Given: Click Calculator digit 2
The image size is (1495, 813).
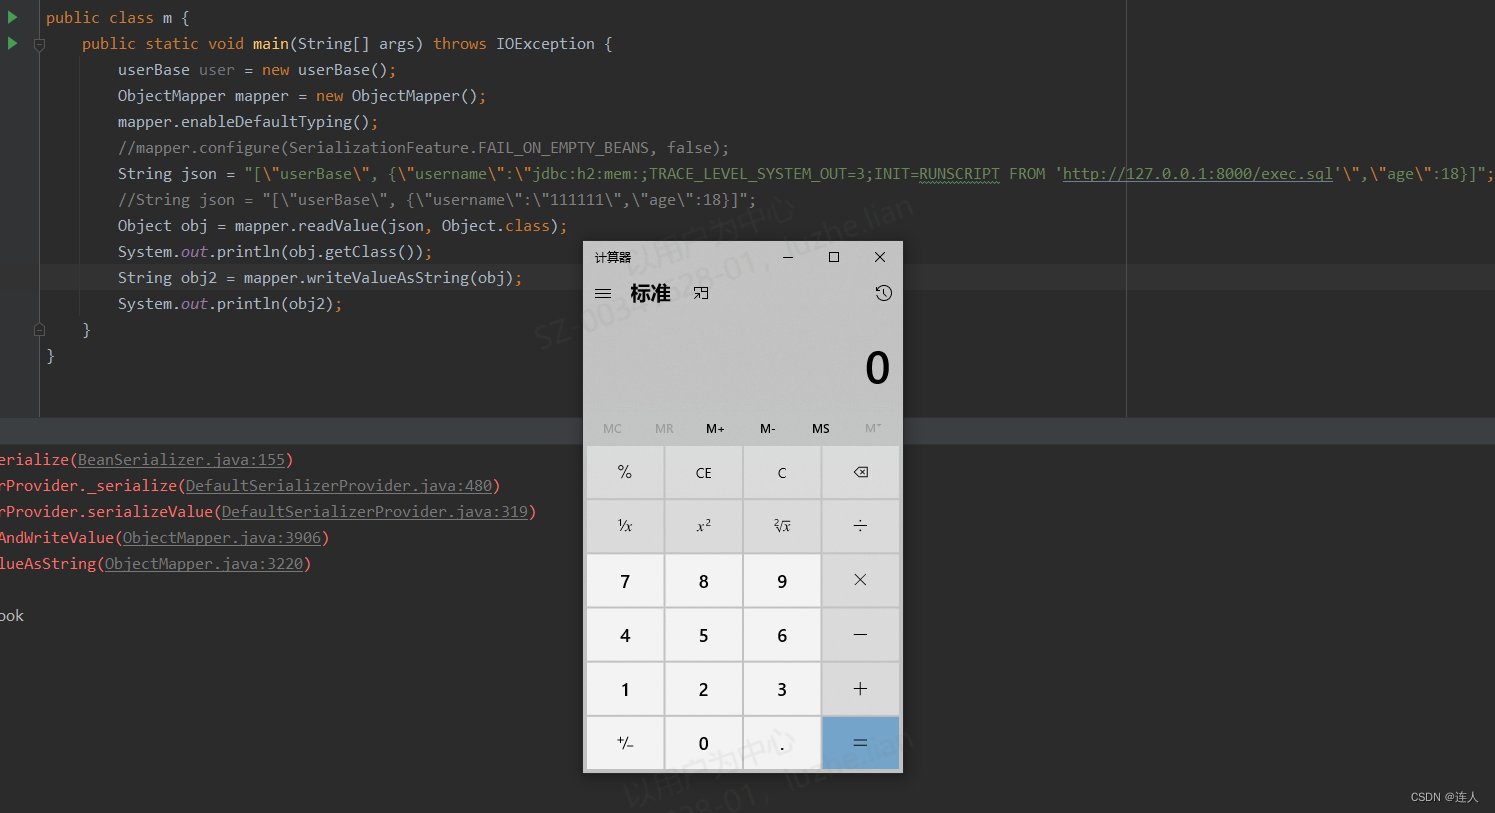Looking at the screenshot, I should click(704, 689).
